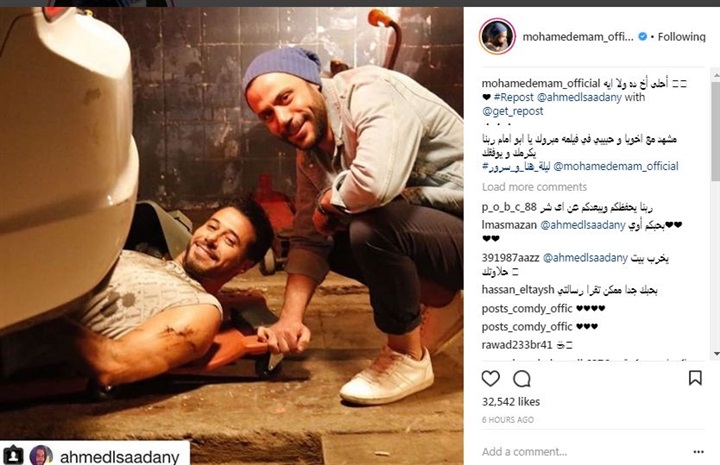
Task: Open the @ahmedlsaadany mention in the caption
Action: click(579, 97)
